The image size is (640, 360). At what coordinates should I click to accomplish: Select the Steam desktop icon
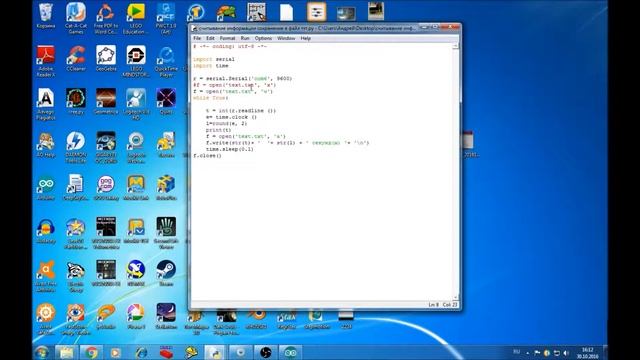pos(166,273)
